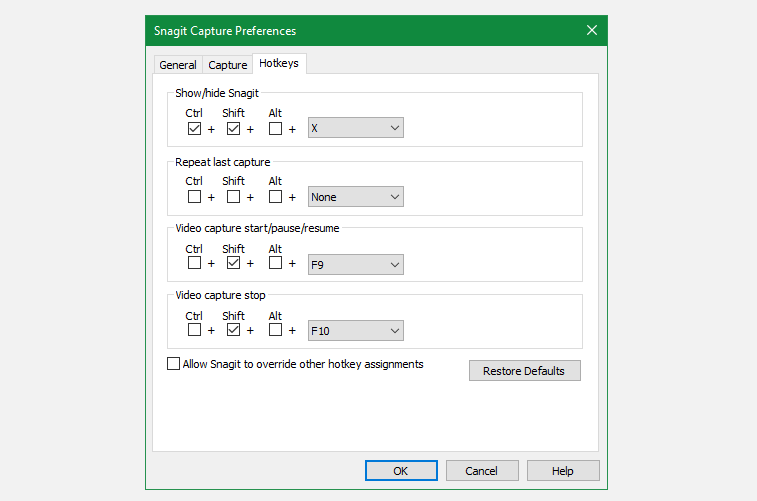Open Help for capture preferences

click(563, 471)
